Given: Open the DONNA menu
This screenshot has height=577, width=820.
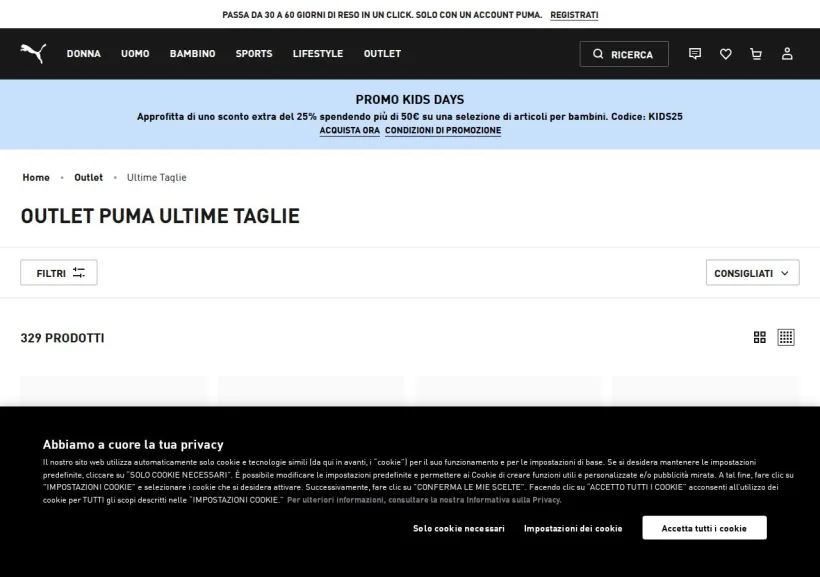Looking at the screenshot, I should (84, 53).
